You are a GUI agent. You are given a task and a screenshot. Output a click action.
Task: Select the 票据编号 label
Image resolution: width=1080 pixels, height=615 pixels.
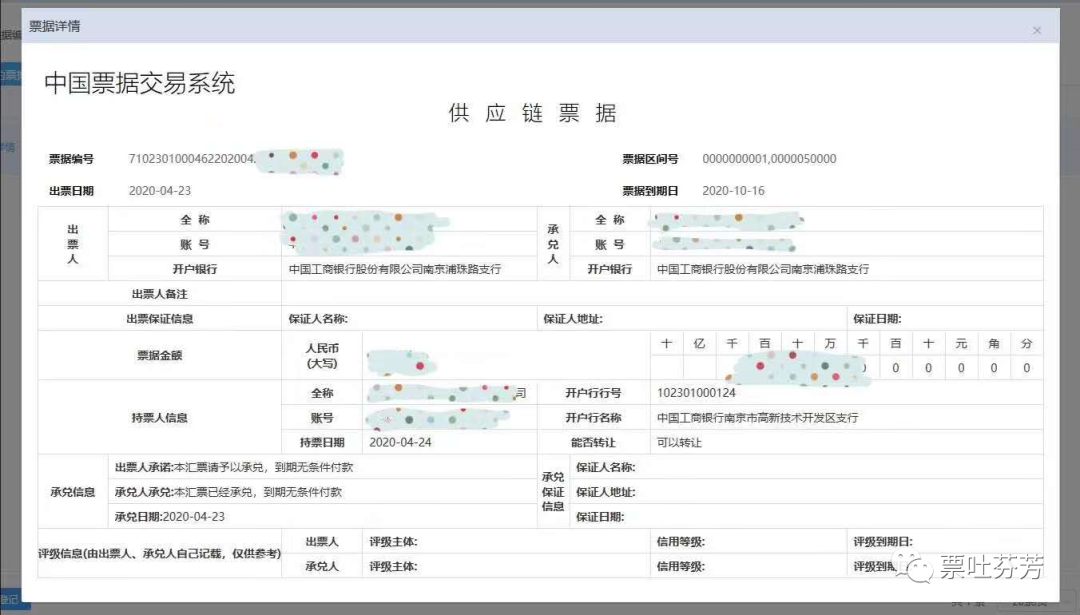tap(71, 159)
